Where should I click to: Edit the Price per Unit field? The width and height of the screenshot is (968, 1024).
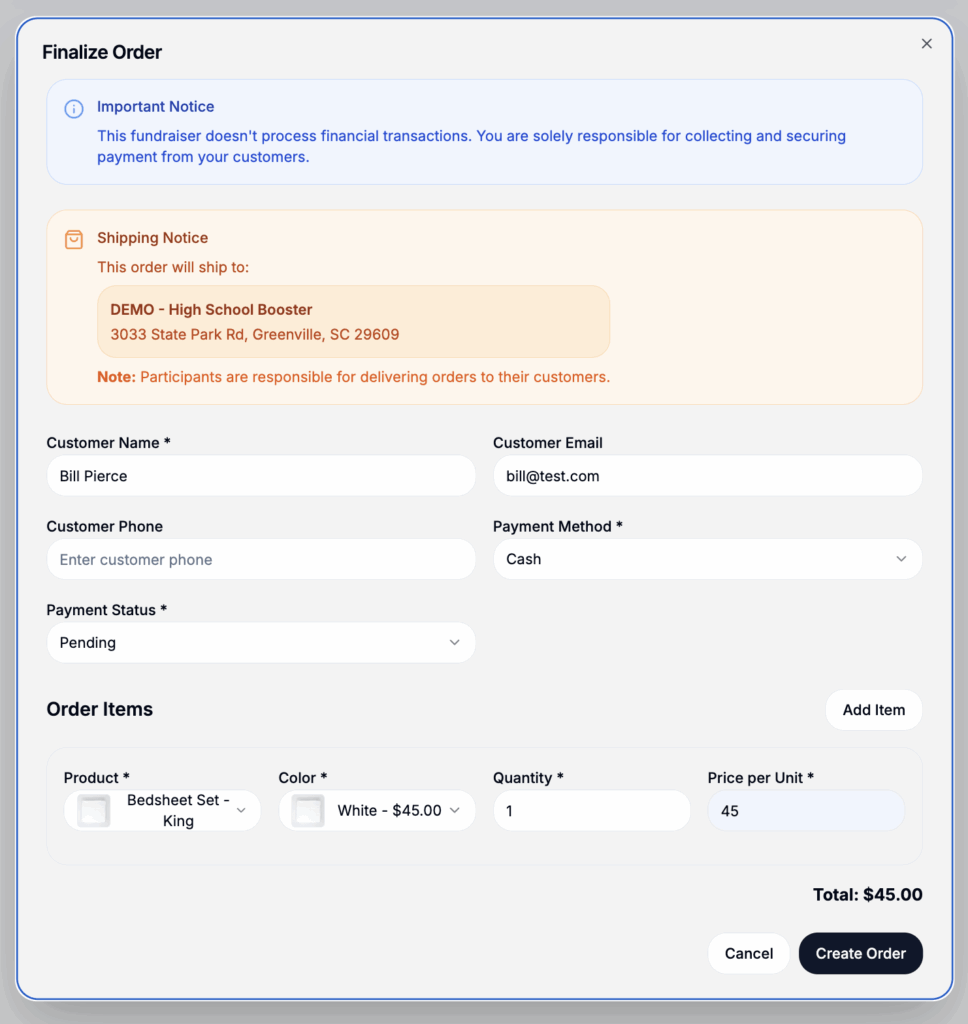[x=805, y=811]
